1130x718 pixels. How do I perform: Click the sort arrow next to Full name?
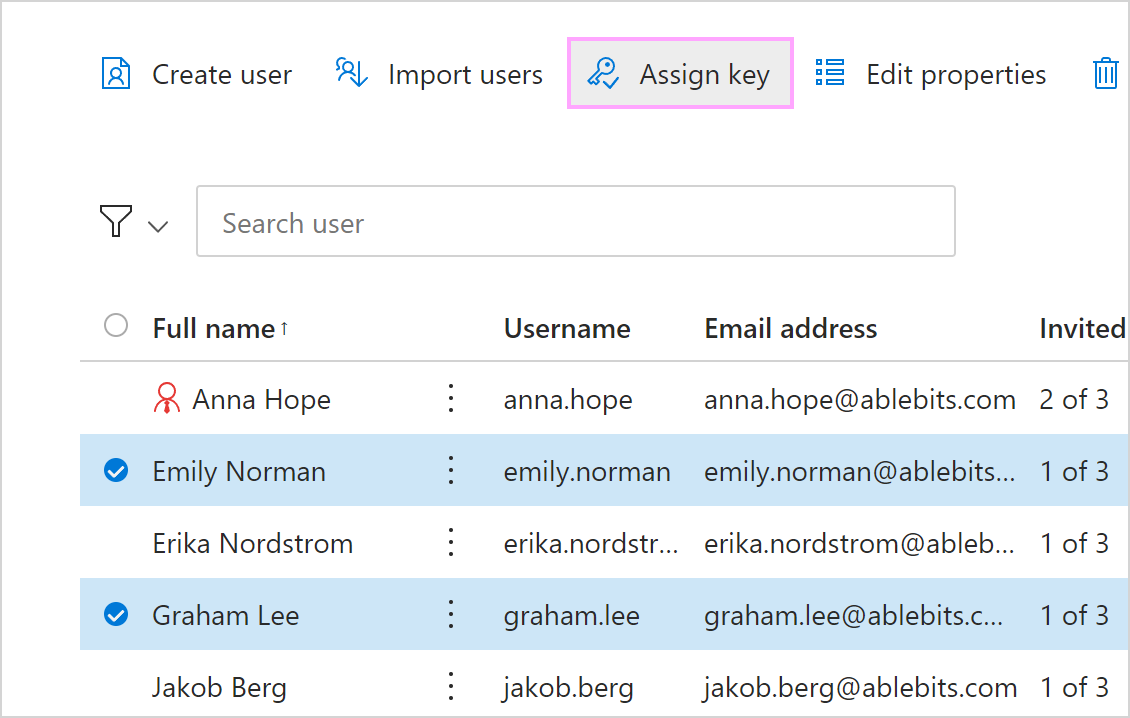(x=285, y=329)
